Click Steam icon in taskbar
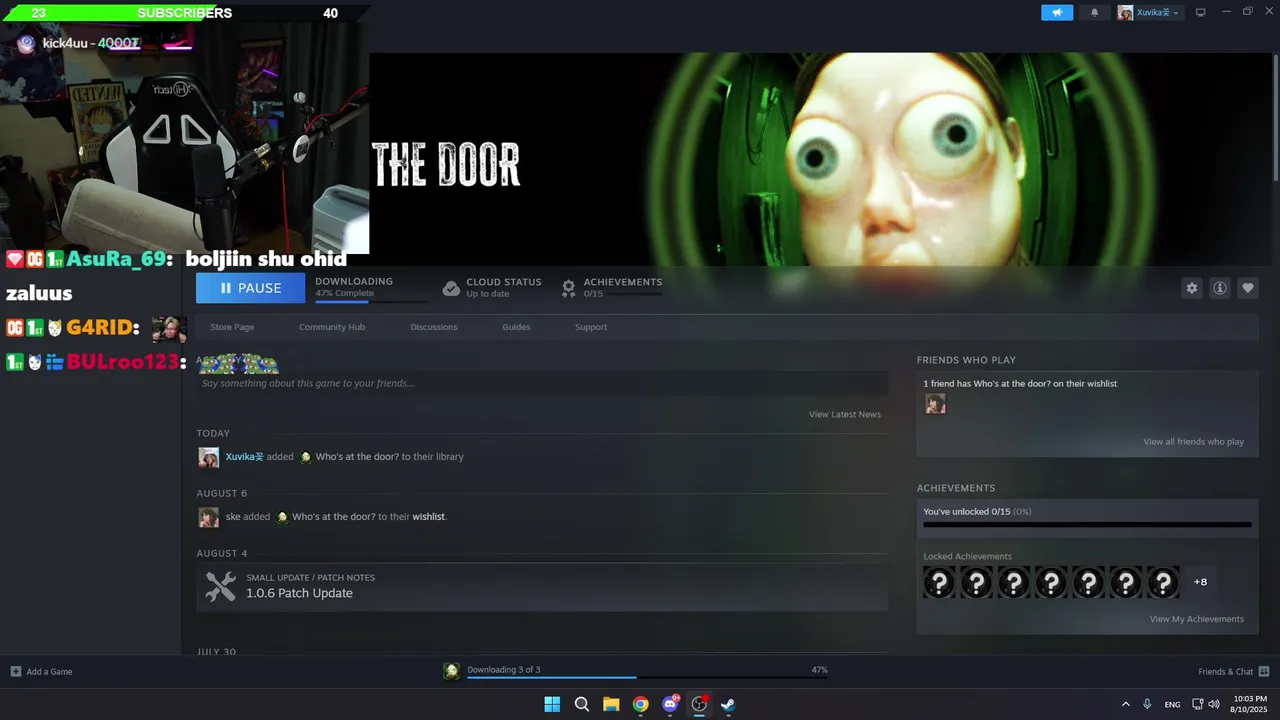Screen dimensions: 1280x720 (729, 704)
